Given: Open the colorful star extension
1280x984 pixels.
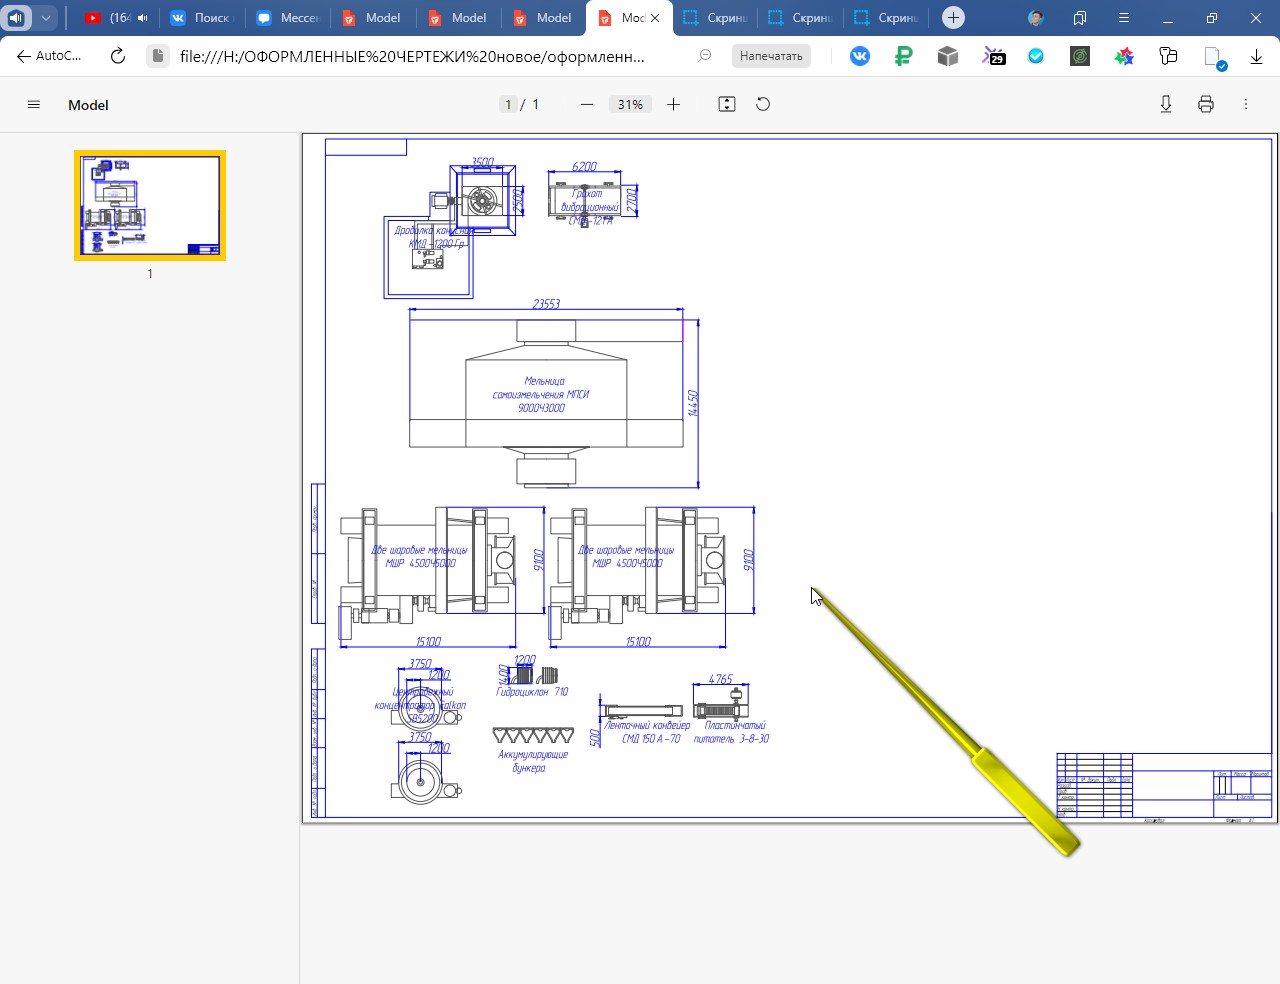Looking at the screenshot, I should [1124, 57].
